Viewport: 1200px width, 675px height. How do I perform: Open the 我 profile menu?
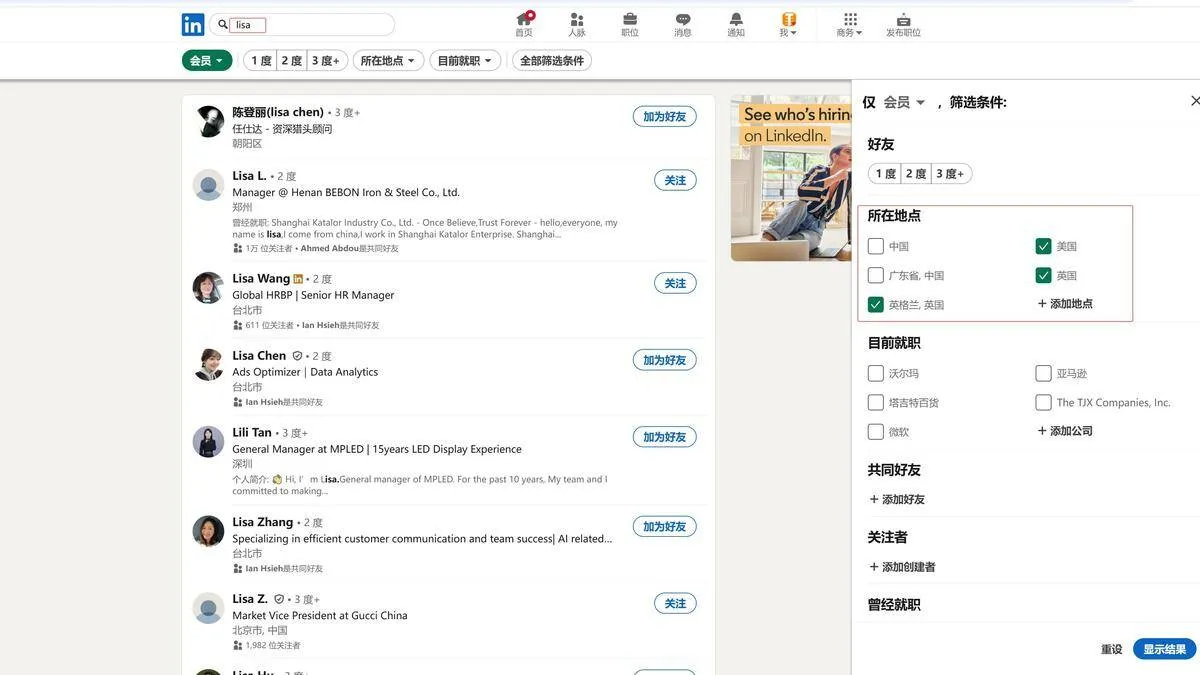click(789, 25)
